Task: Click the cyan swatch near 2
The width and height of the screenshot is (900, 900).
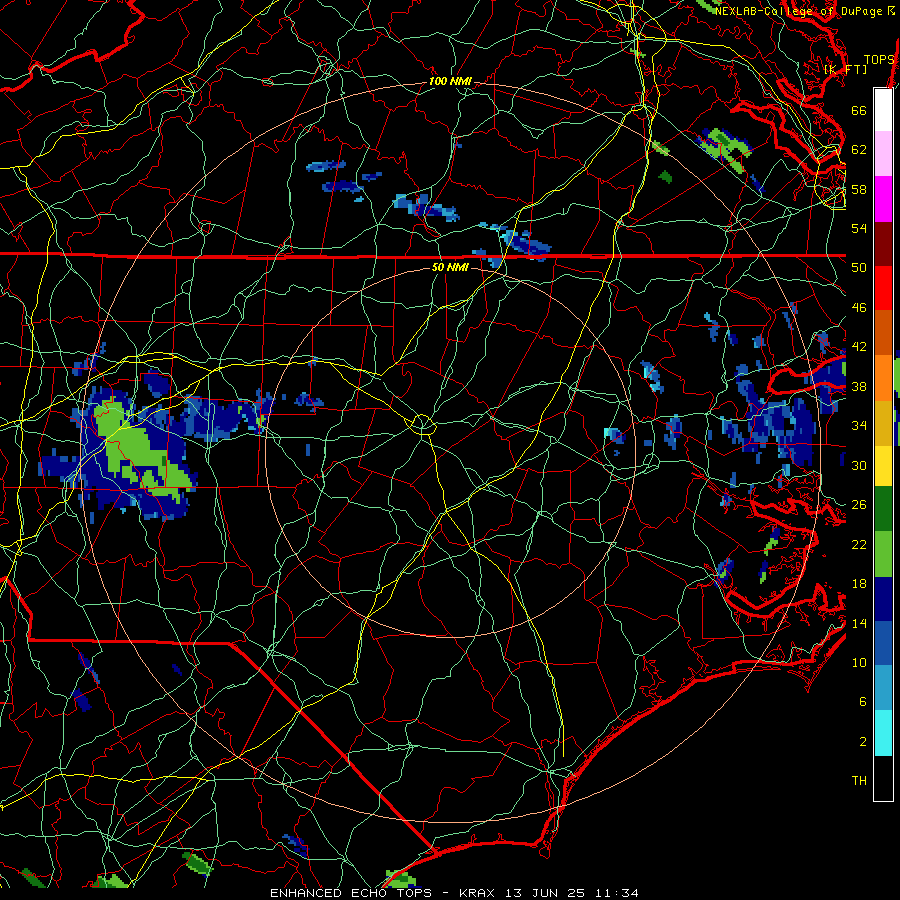Action: 883,733
